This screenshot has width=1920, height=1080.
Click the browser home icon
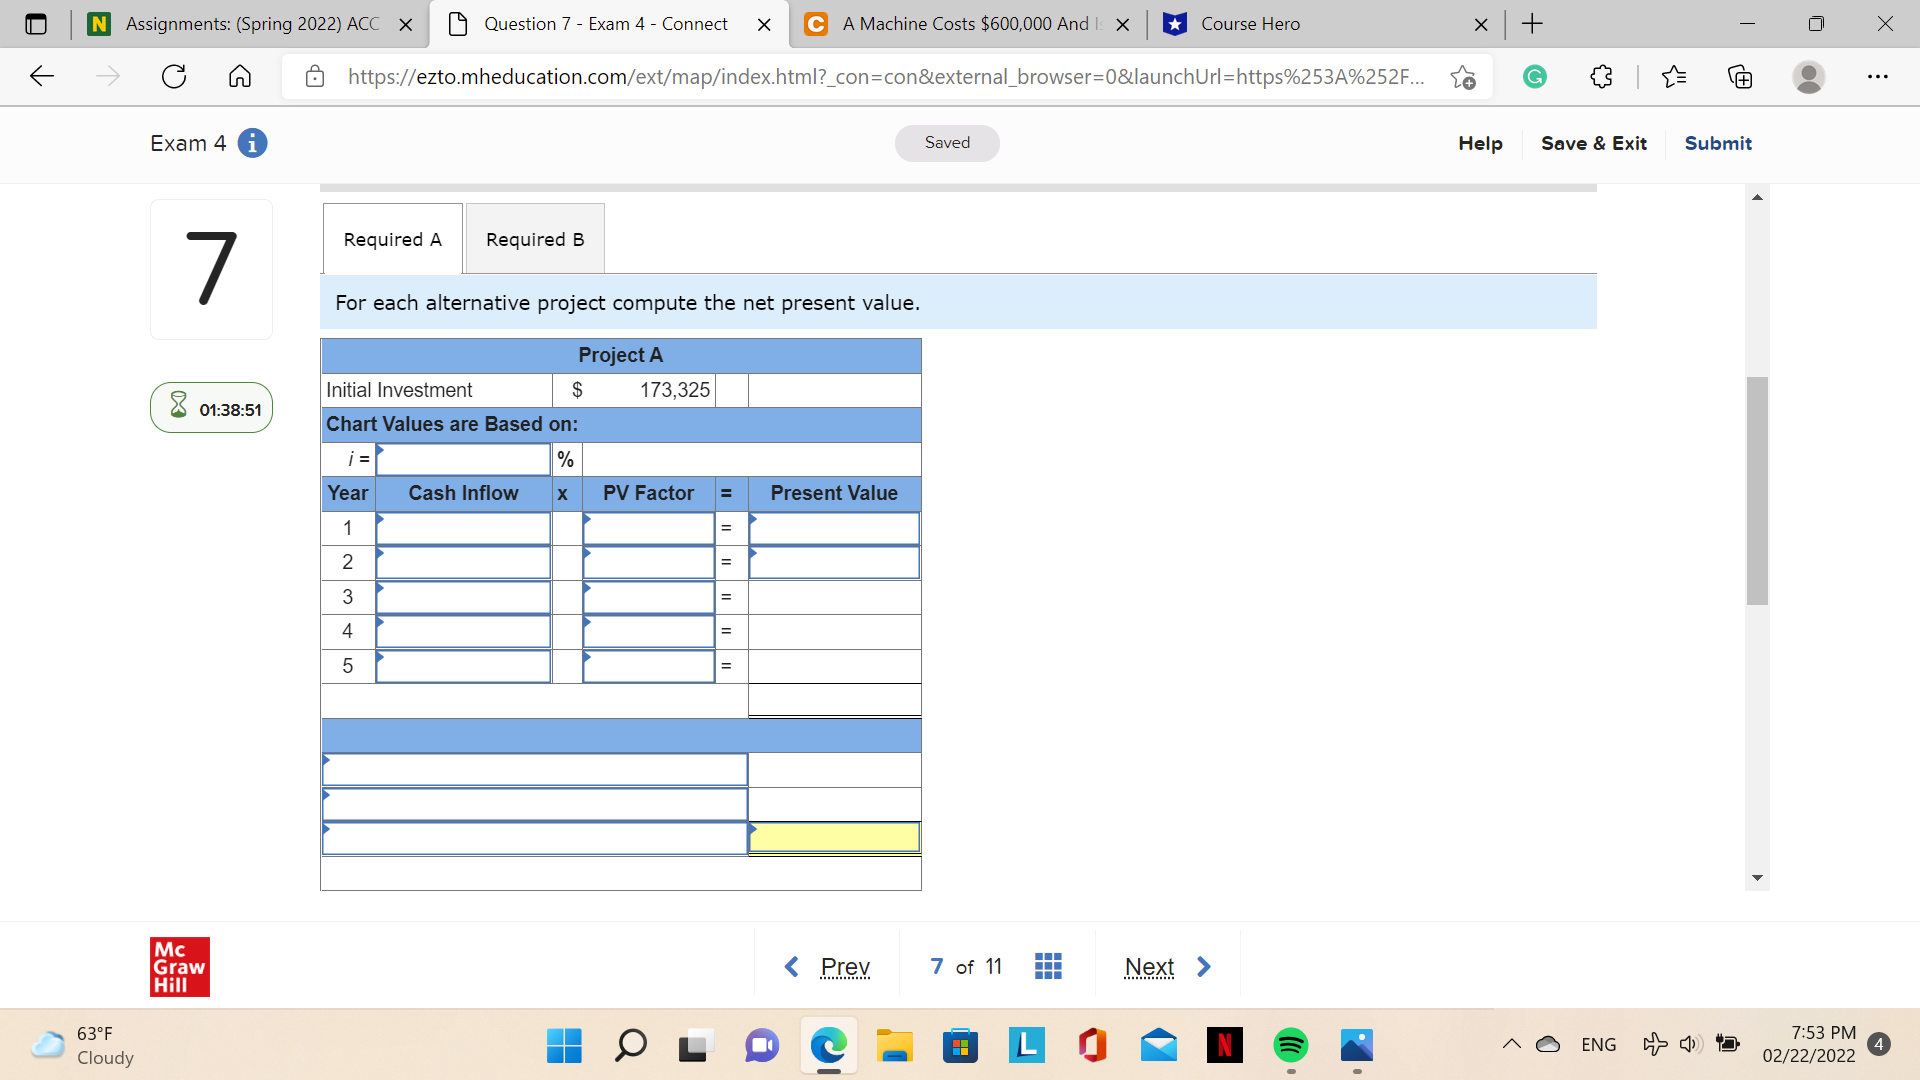240,76
